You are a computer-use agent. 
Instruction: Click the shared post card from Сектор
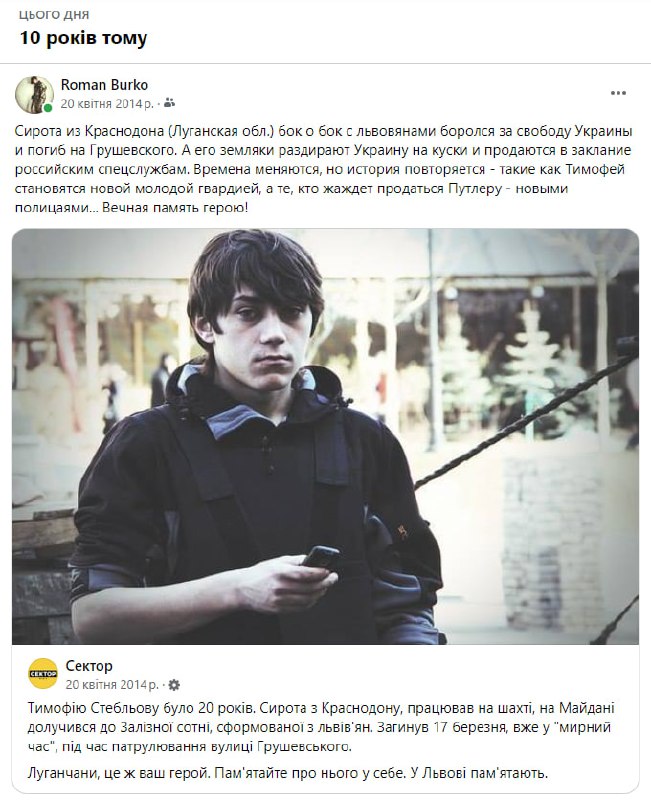[x=326, y=511]
